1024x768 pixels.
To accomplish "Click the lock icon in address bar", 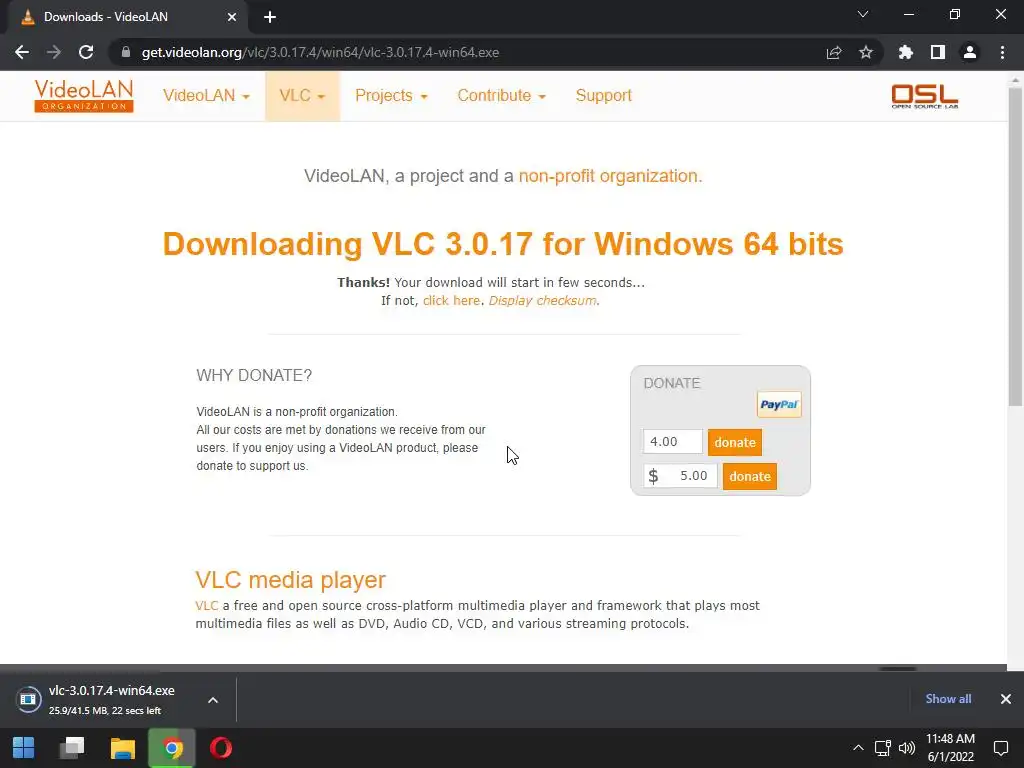I will tap(125, 52).
